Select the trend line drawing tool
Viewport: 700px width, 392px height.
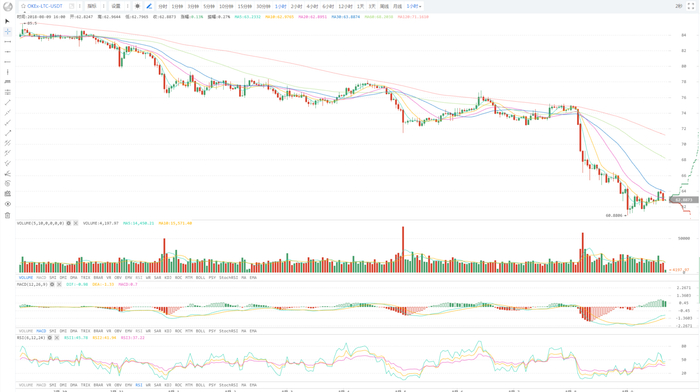[7, 102]
